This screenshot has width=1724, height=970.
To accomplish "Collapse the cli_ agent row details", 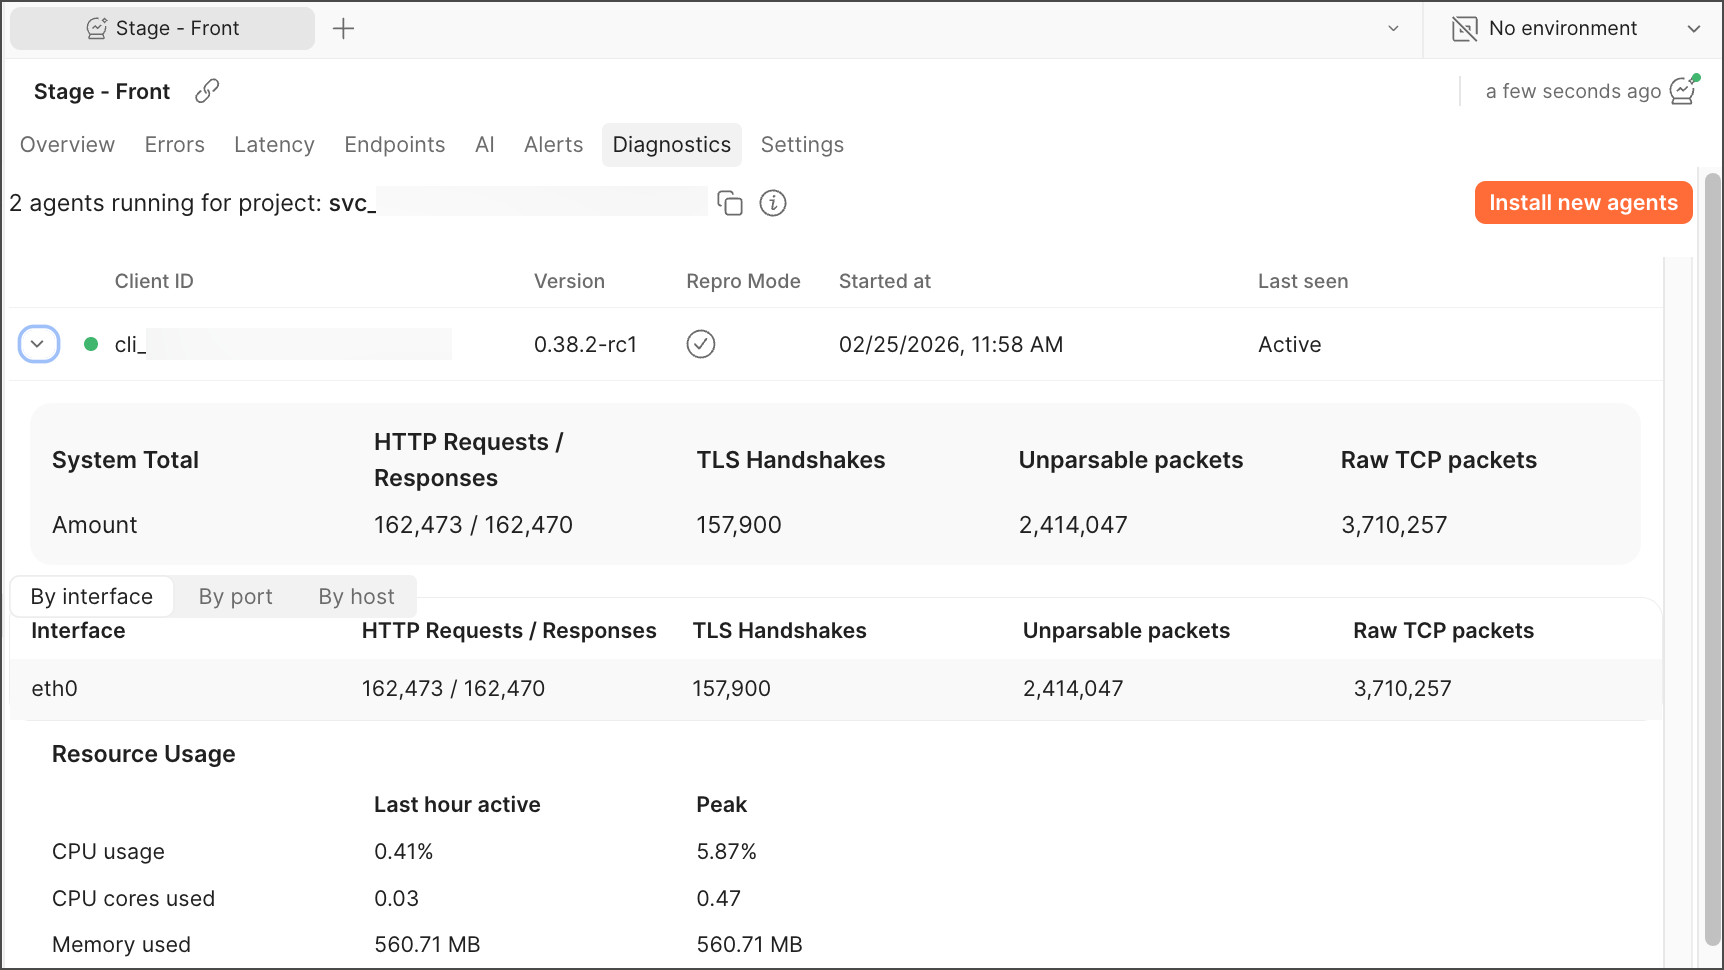I will 38,344.
